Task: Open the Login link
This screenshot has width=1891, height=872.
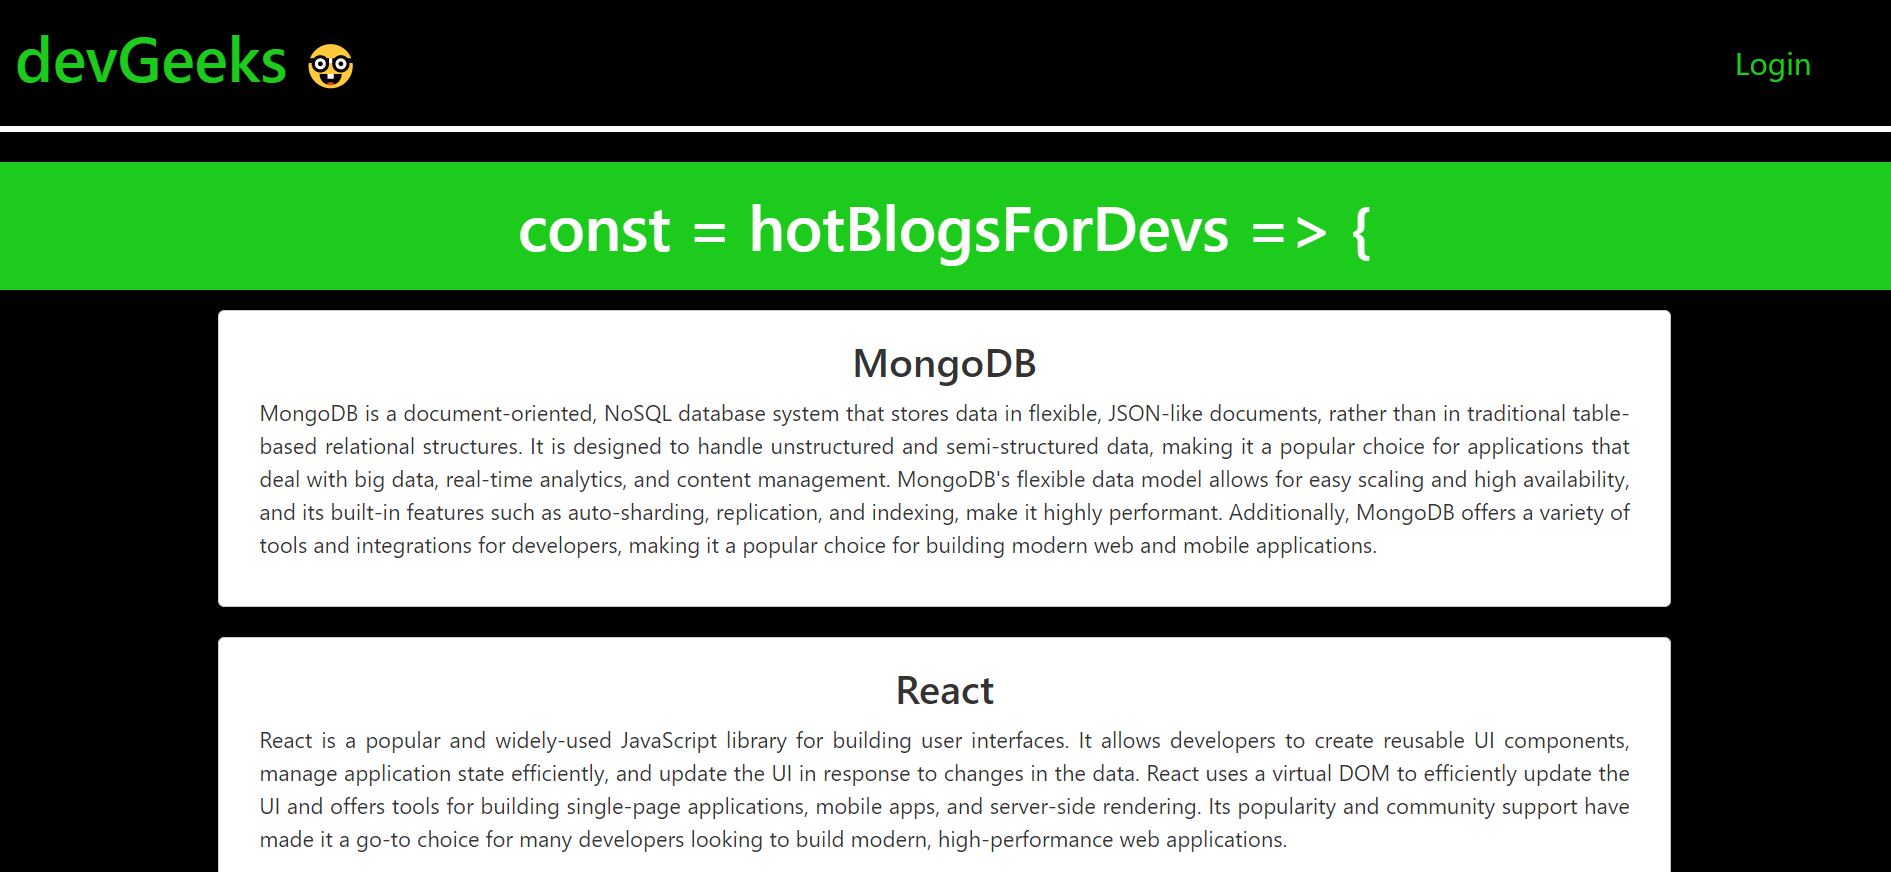Action: pos(1772,64)
